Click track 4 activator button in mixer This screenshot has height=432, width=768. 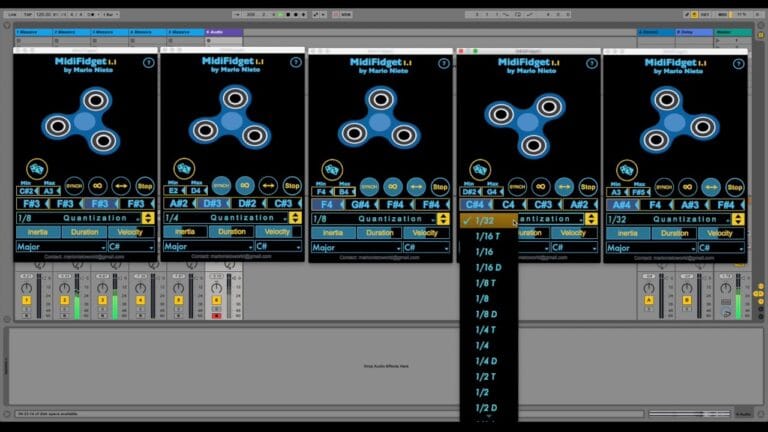(x=141, y=300)
